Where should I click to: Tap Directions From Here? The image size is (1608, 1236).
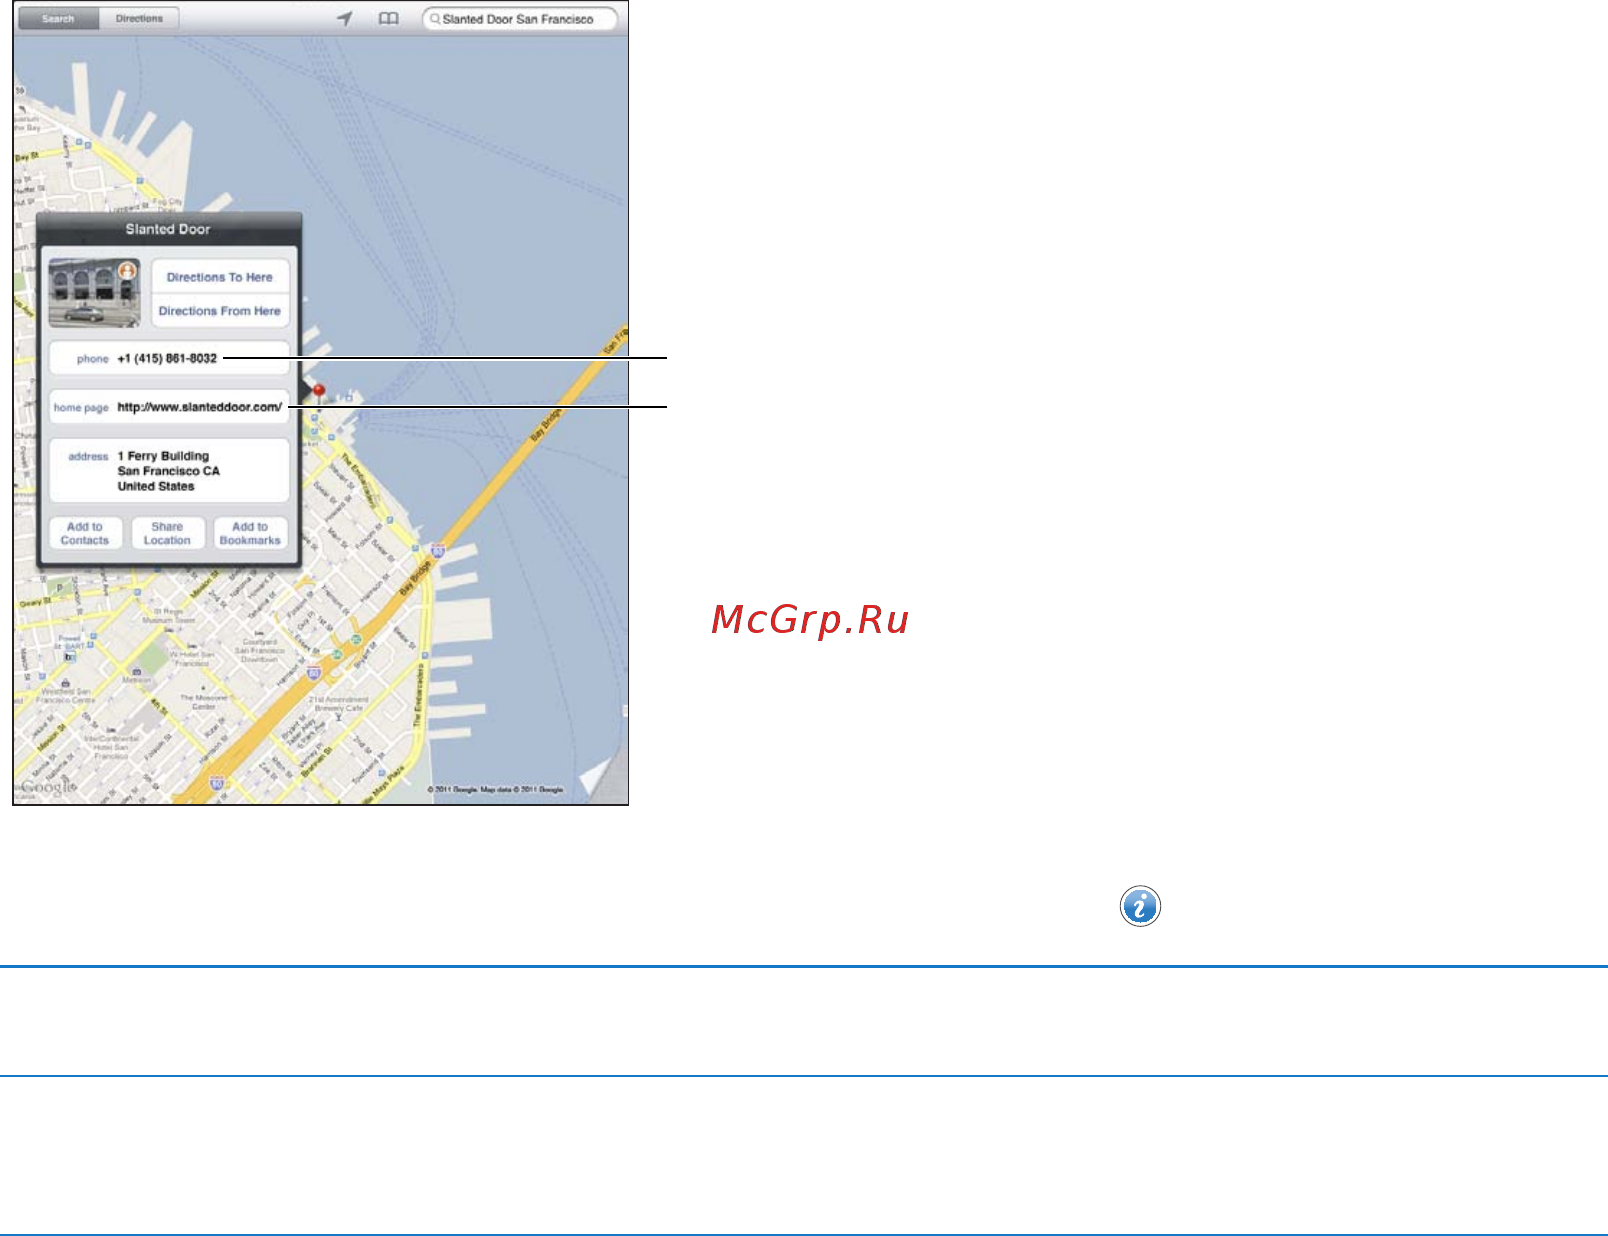point(220,311)
